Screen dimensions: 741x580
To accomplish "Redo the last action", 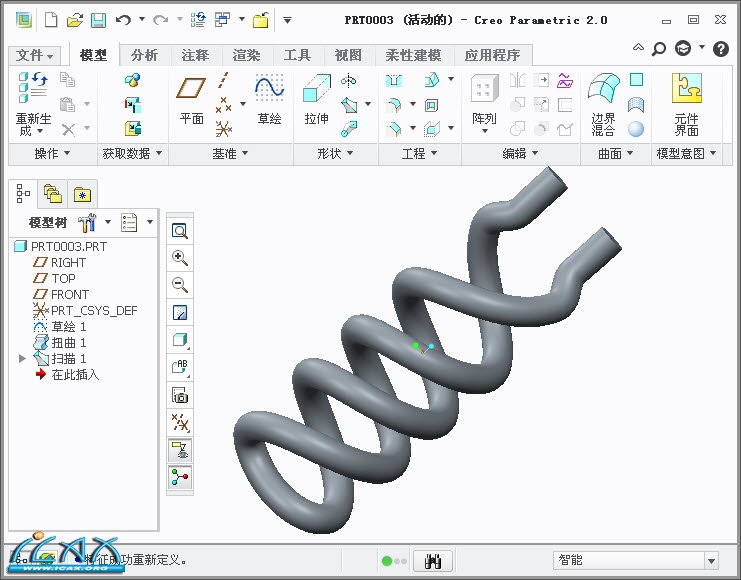I will (161, 20).
